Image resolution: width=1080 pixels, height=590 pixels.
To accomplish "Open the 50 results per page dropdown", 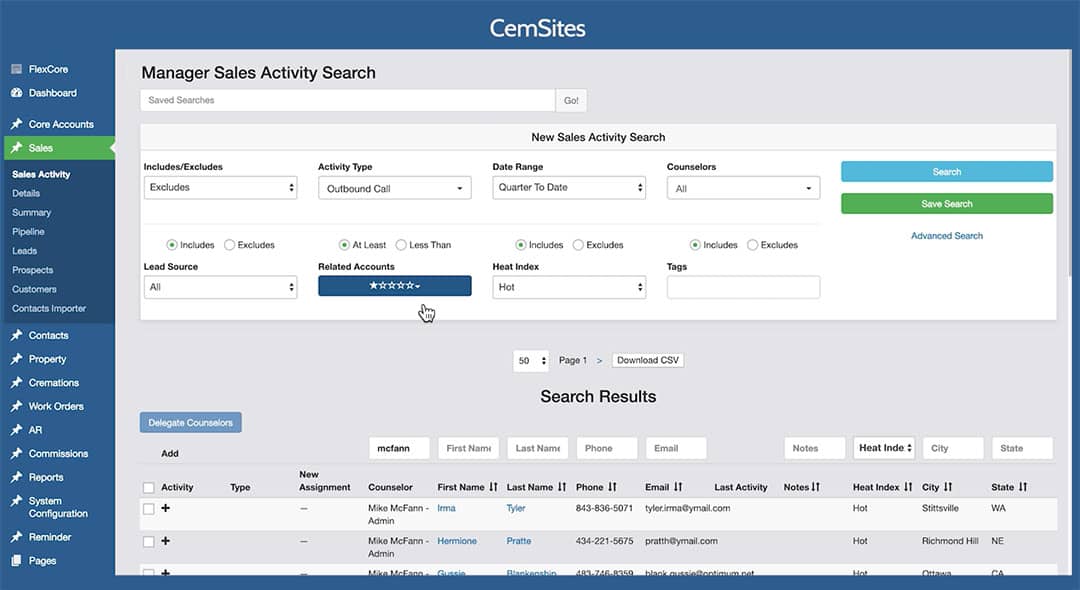I will pyautogui.click(x=531, y=361).
